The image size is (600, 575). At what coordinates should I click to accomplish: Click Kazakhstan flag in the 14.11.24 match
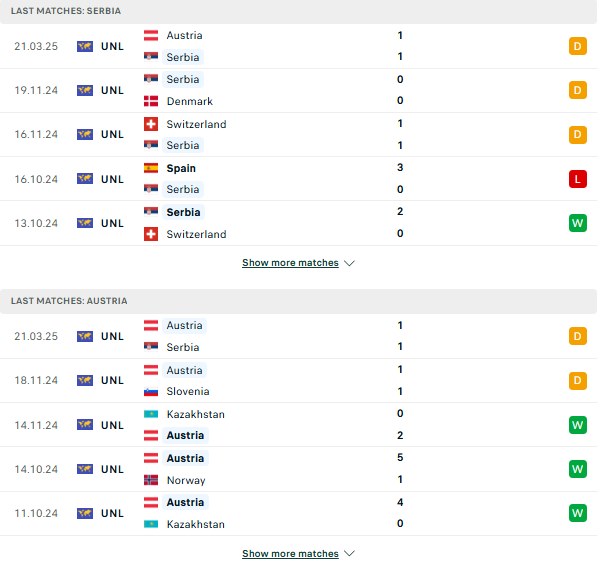click(151, 414)
